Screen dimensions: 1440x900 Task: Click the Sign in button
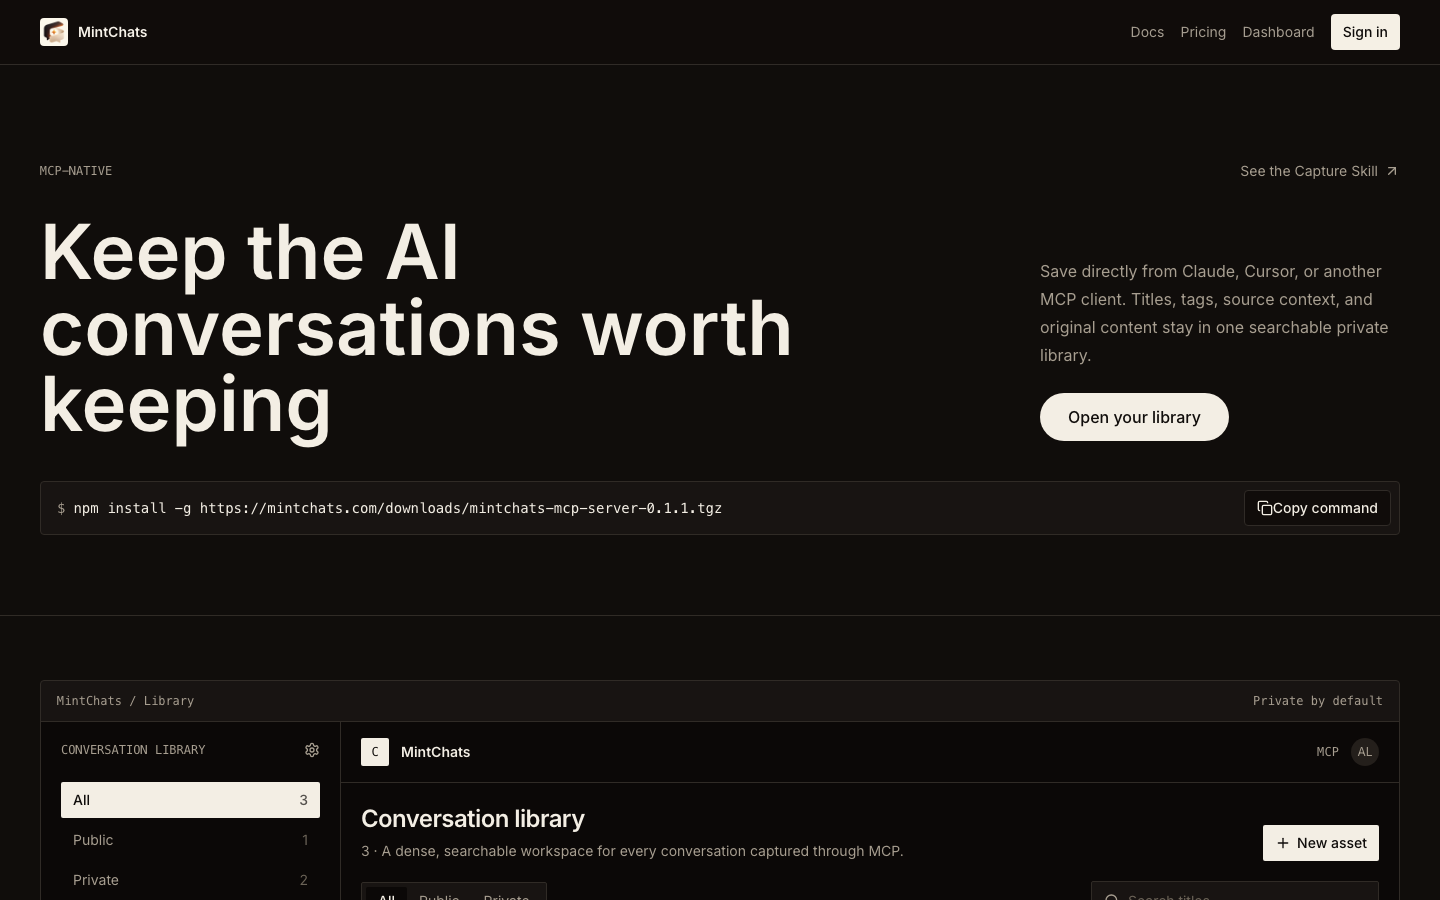click(1365, 32)
